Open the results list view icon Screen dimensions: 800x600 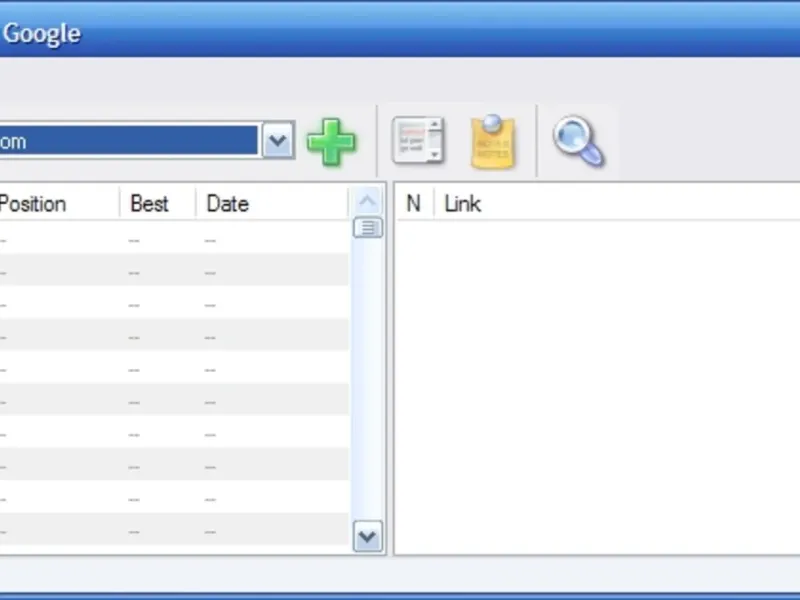(x=418, y=140)
